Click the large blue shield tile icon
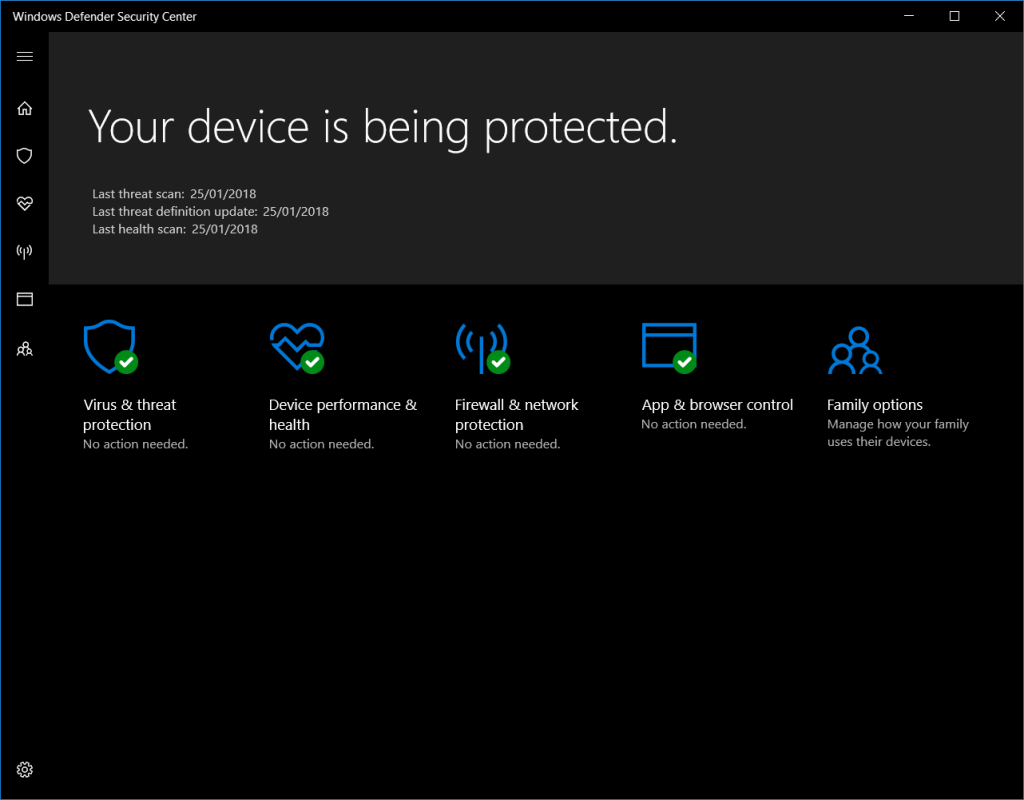Image resolution: width=1024 pixels, height=800 pixels. pos(110,347)
